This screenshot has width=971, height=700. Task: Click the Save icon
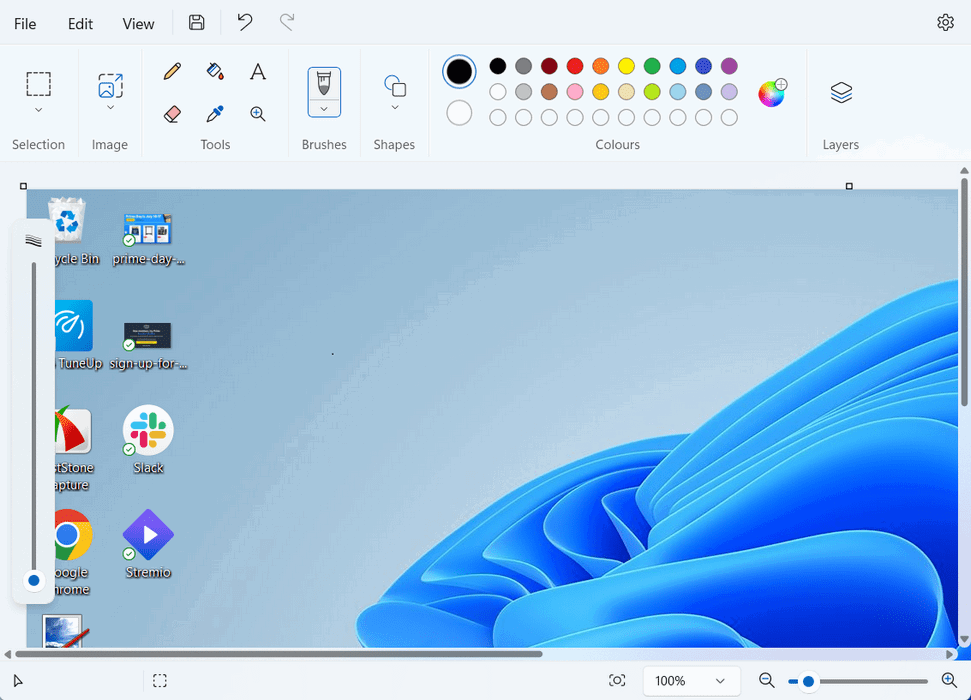pyautogui.click(x=196, y=22)
